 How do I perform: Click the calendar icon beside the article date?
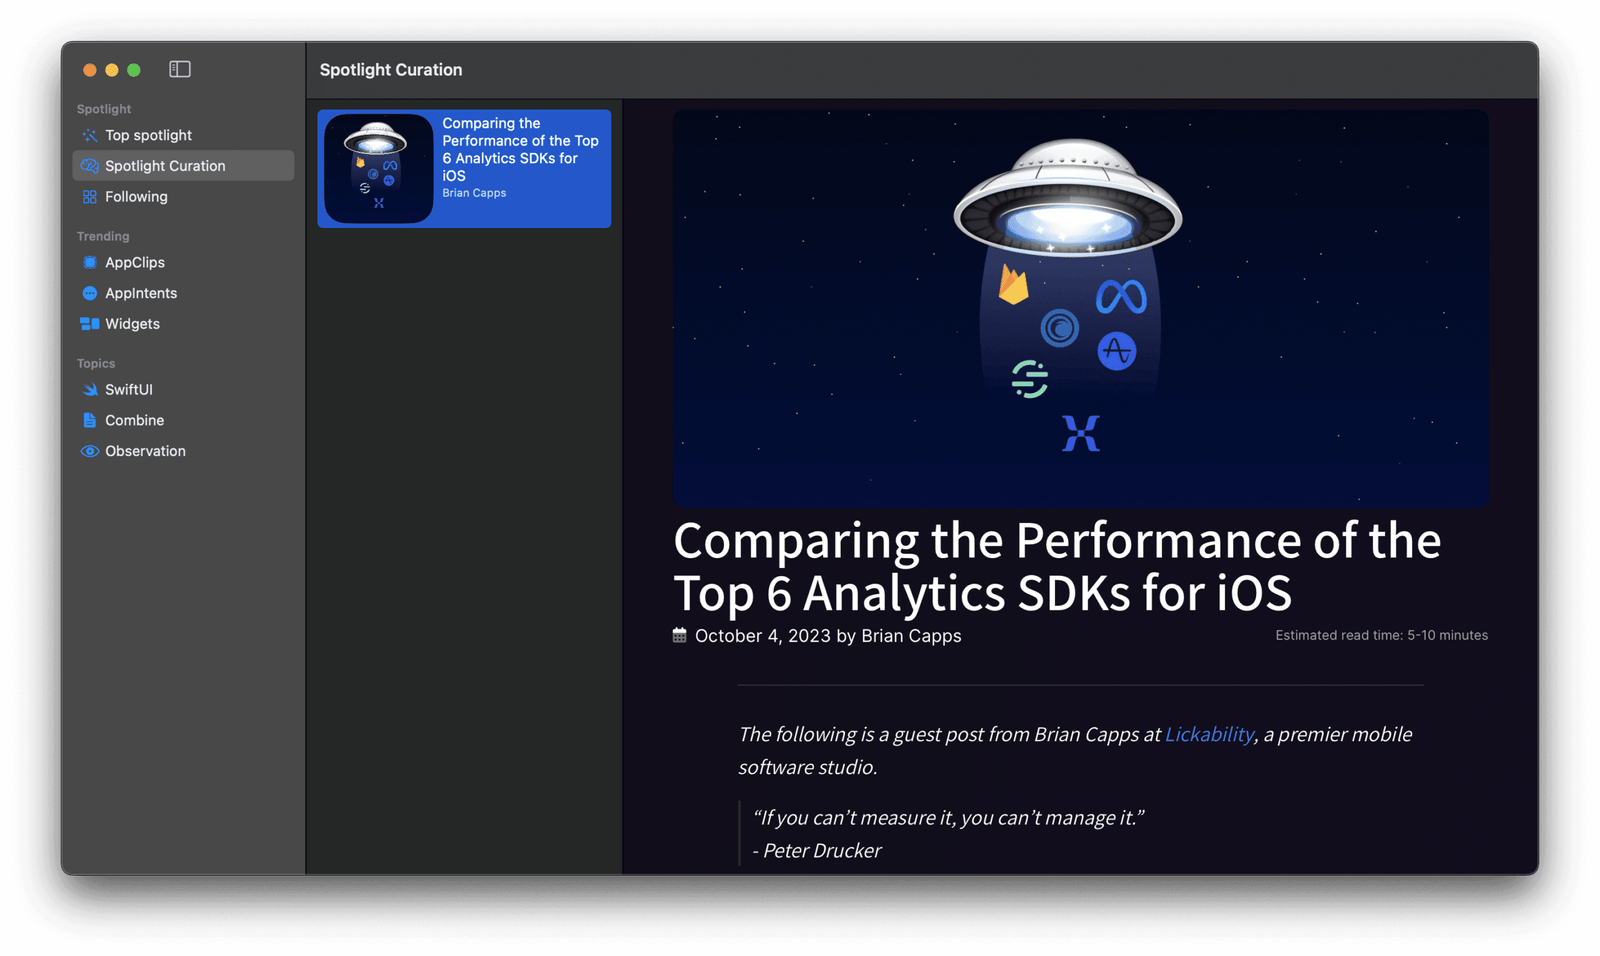click(679, 635)
